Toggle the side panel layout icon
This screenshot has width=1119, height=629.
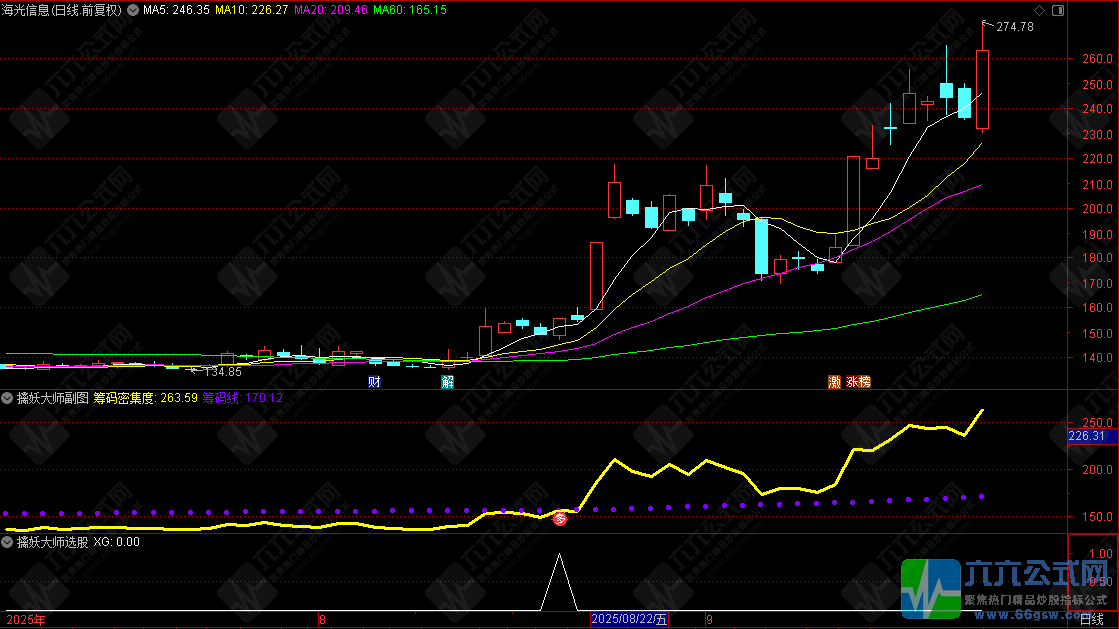coord(1058,10)
